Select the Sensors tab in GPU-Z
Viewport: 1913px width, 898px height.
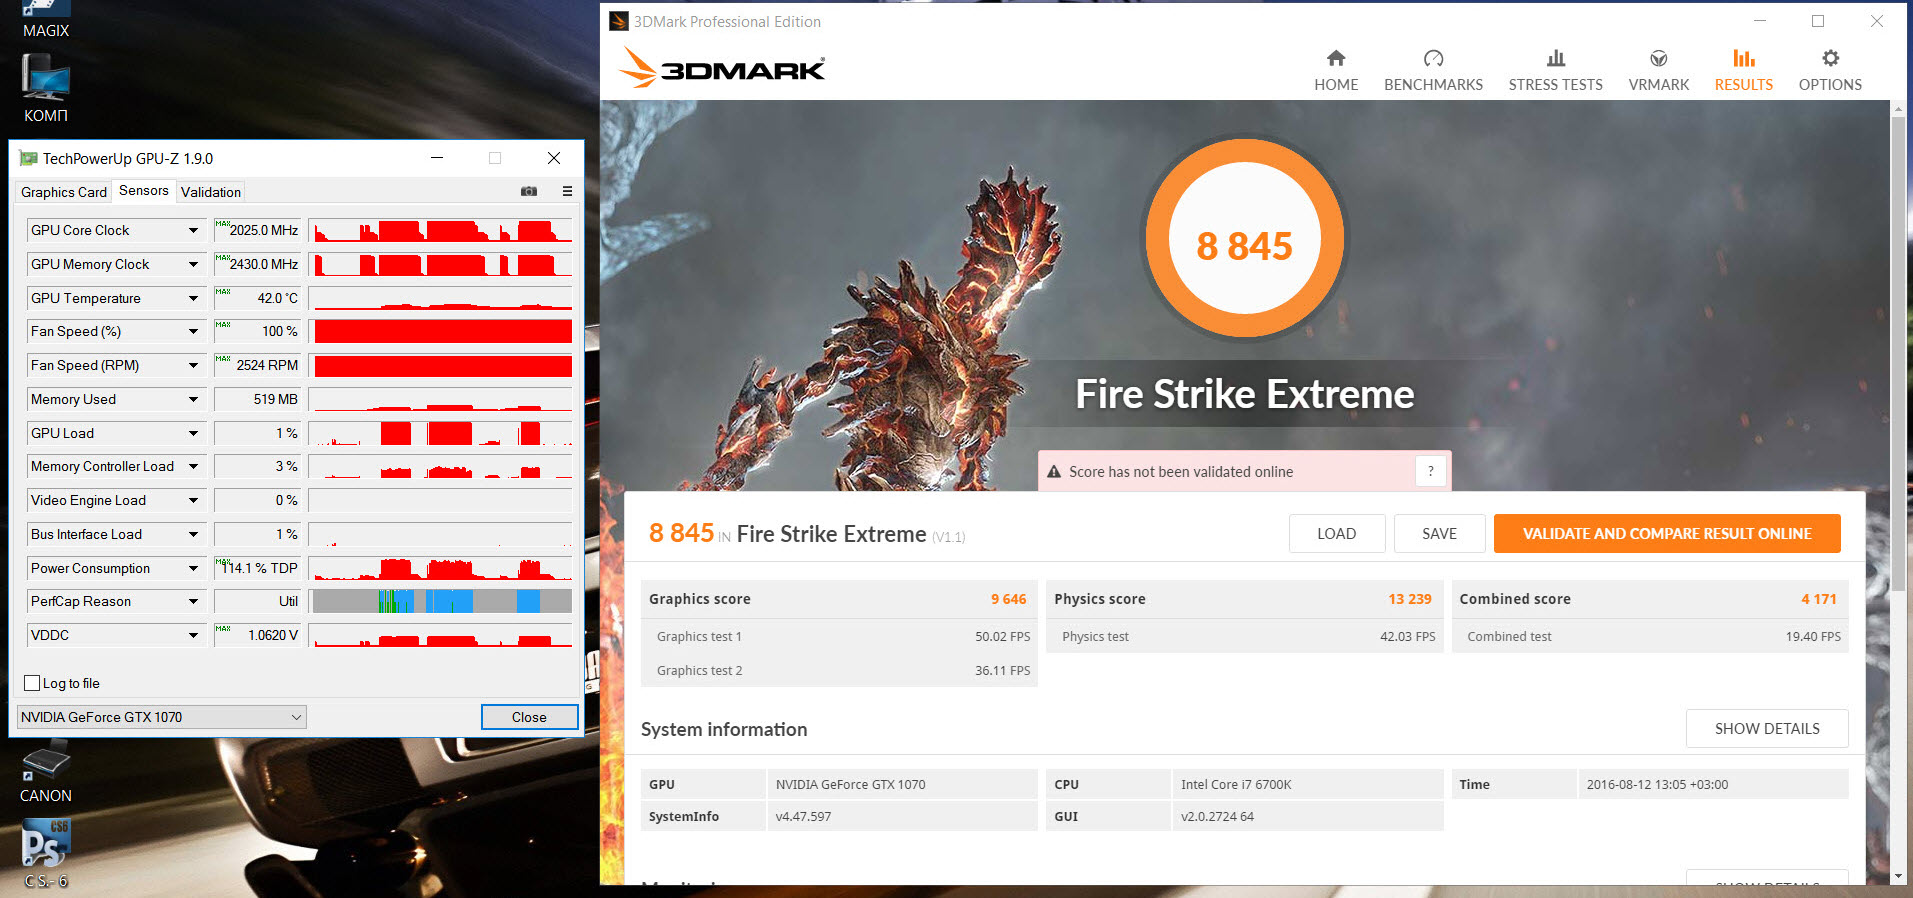tap(144, 191)
